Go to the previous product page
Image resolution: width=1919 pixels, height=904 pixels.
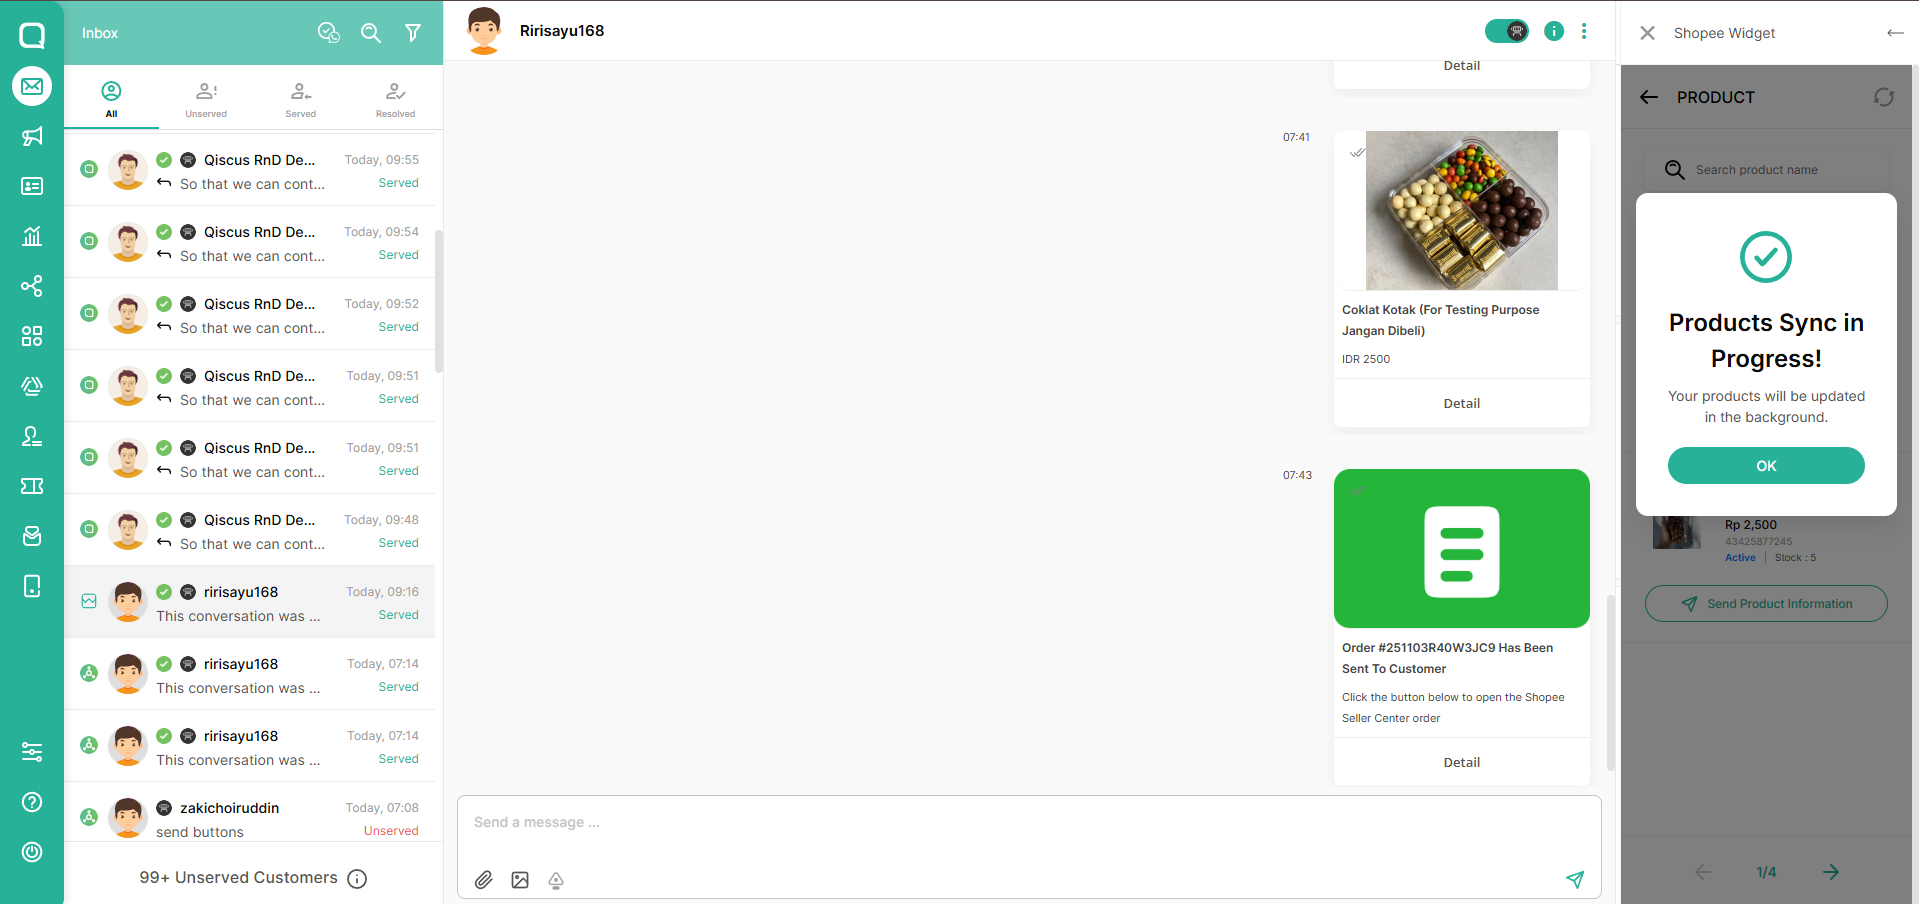point(1703,872)
